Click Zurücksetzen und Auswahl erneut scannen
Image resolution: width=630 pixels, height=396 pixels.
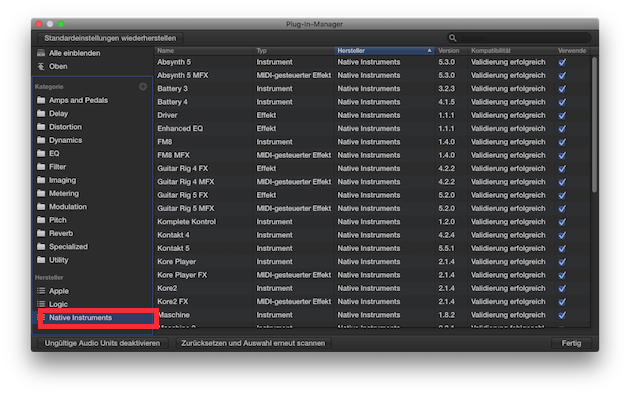[x=253, y=343]
